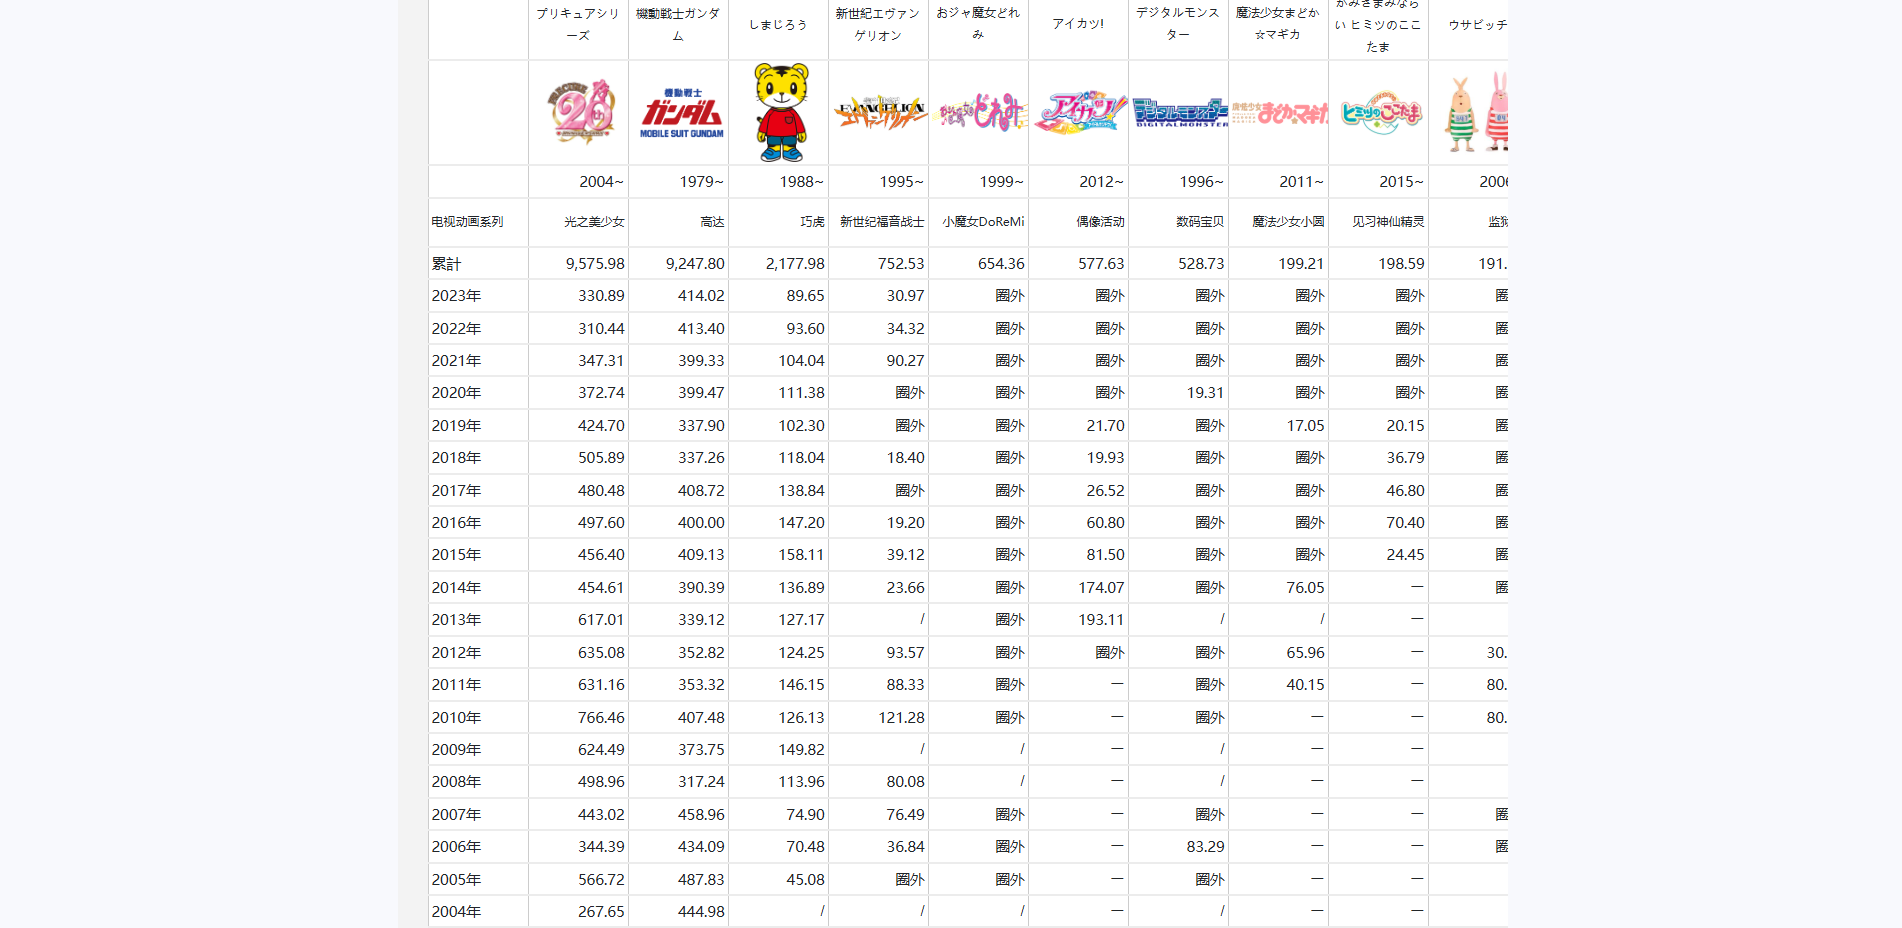Select the 2011~ start year cell

(1301, 181)
